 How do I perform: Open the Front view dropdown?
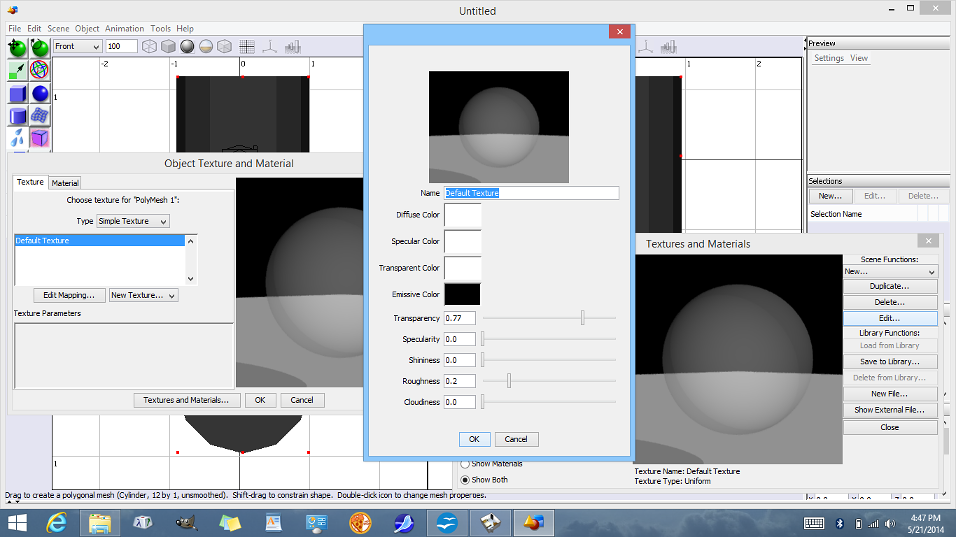pyautogui.click(x=77, y=46)
